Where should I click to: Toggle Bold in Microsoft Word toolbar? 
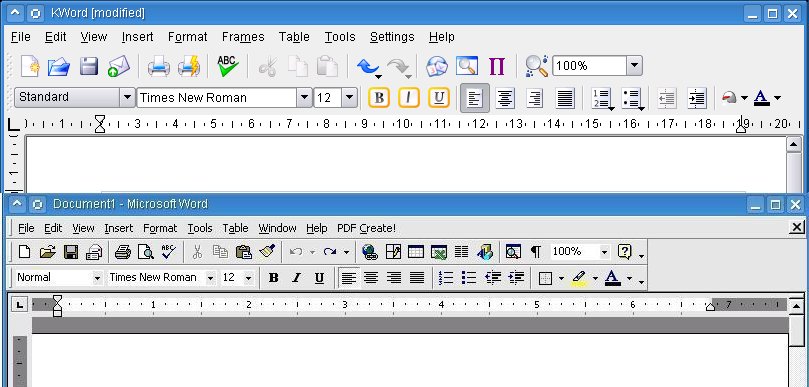click(x=273, y=278)
